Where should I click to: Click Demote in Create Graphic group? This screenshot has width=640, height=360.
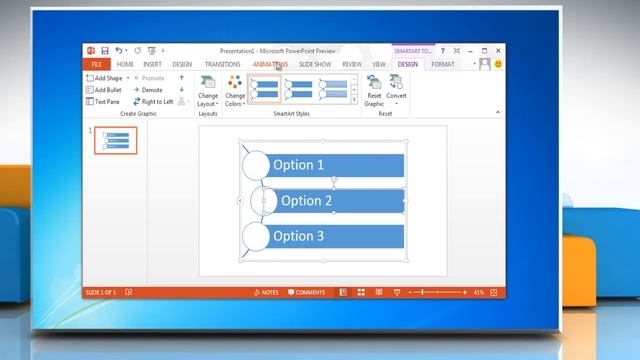(x=148, y=89)
